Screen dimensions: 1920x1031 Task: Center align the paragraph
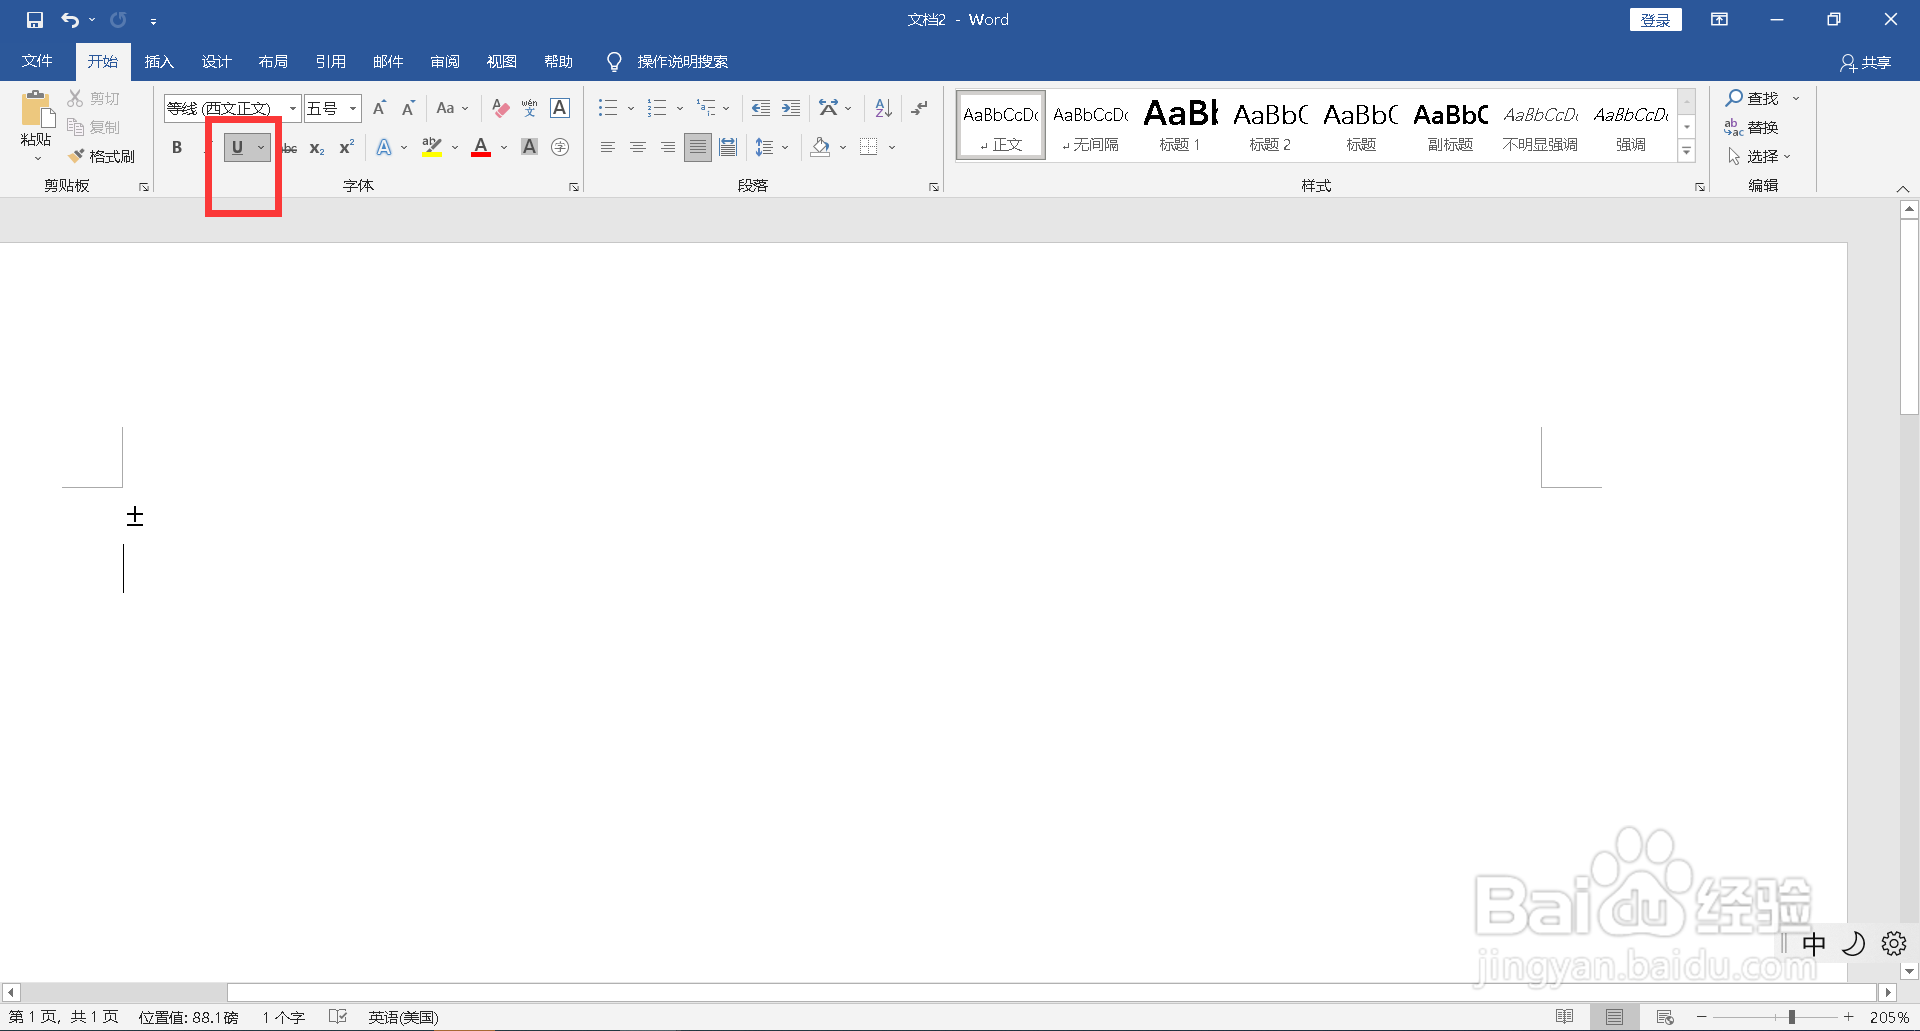(637, 147)
